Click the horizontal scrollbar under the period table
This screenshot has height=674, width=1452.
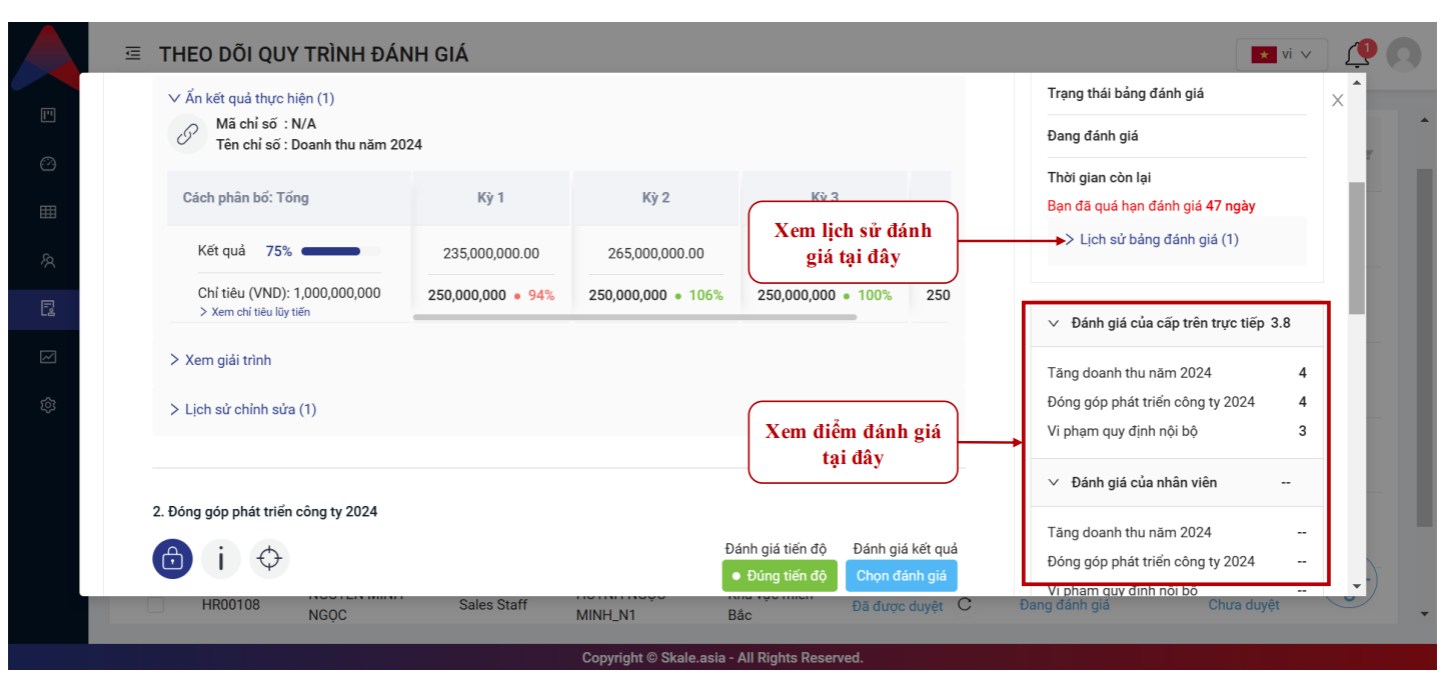(635, 317)
